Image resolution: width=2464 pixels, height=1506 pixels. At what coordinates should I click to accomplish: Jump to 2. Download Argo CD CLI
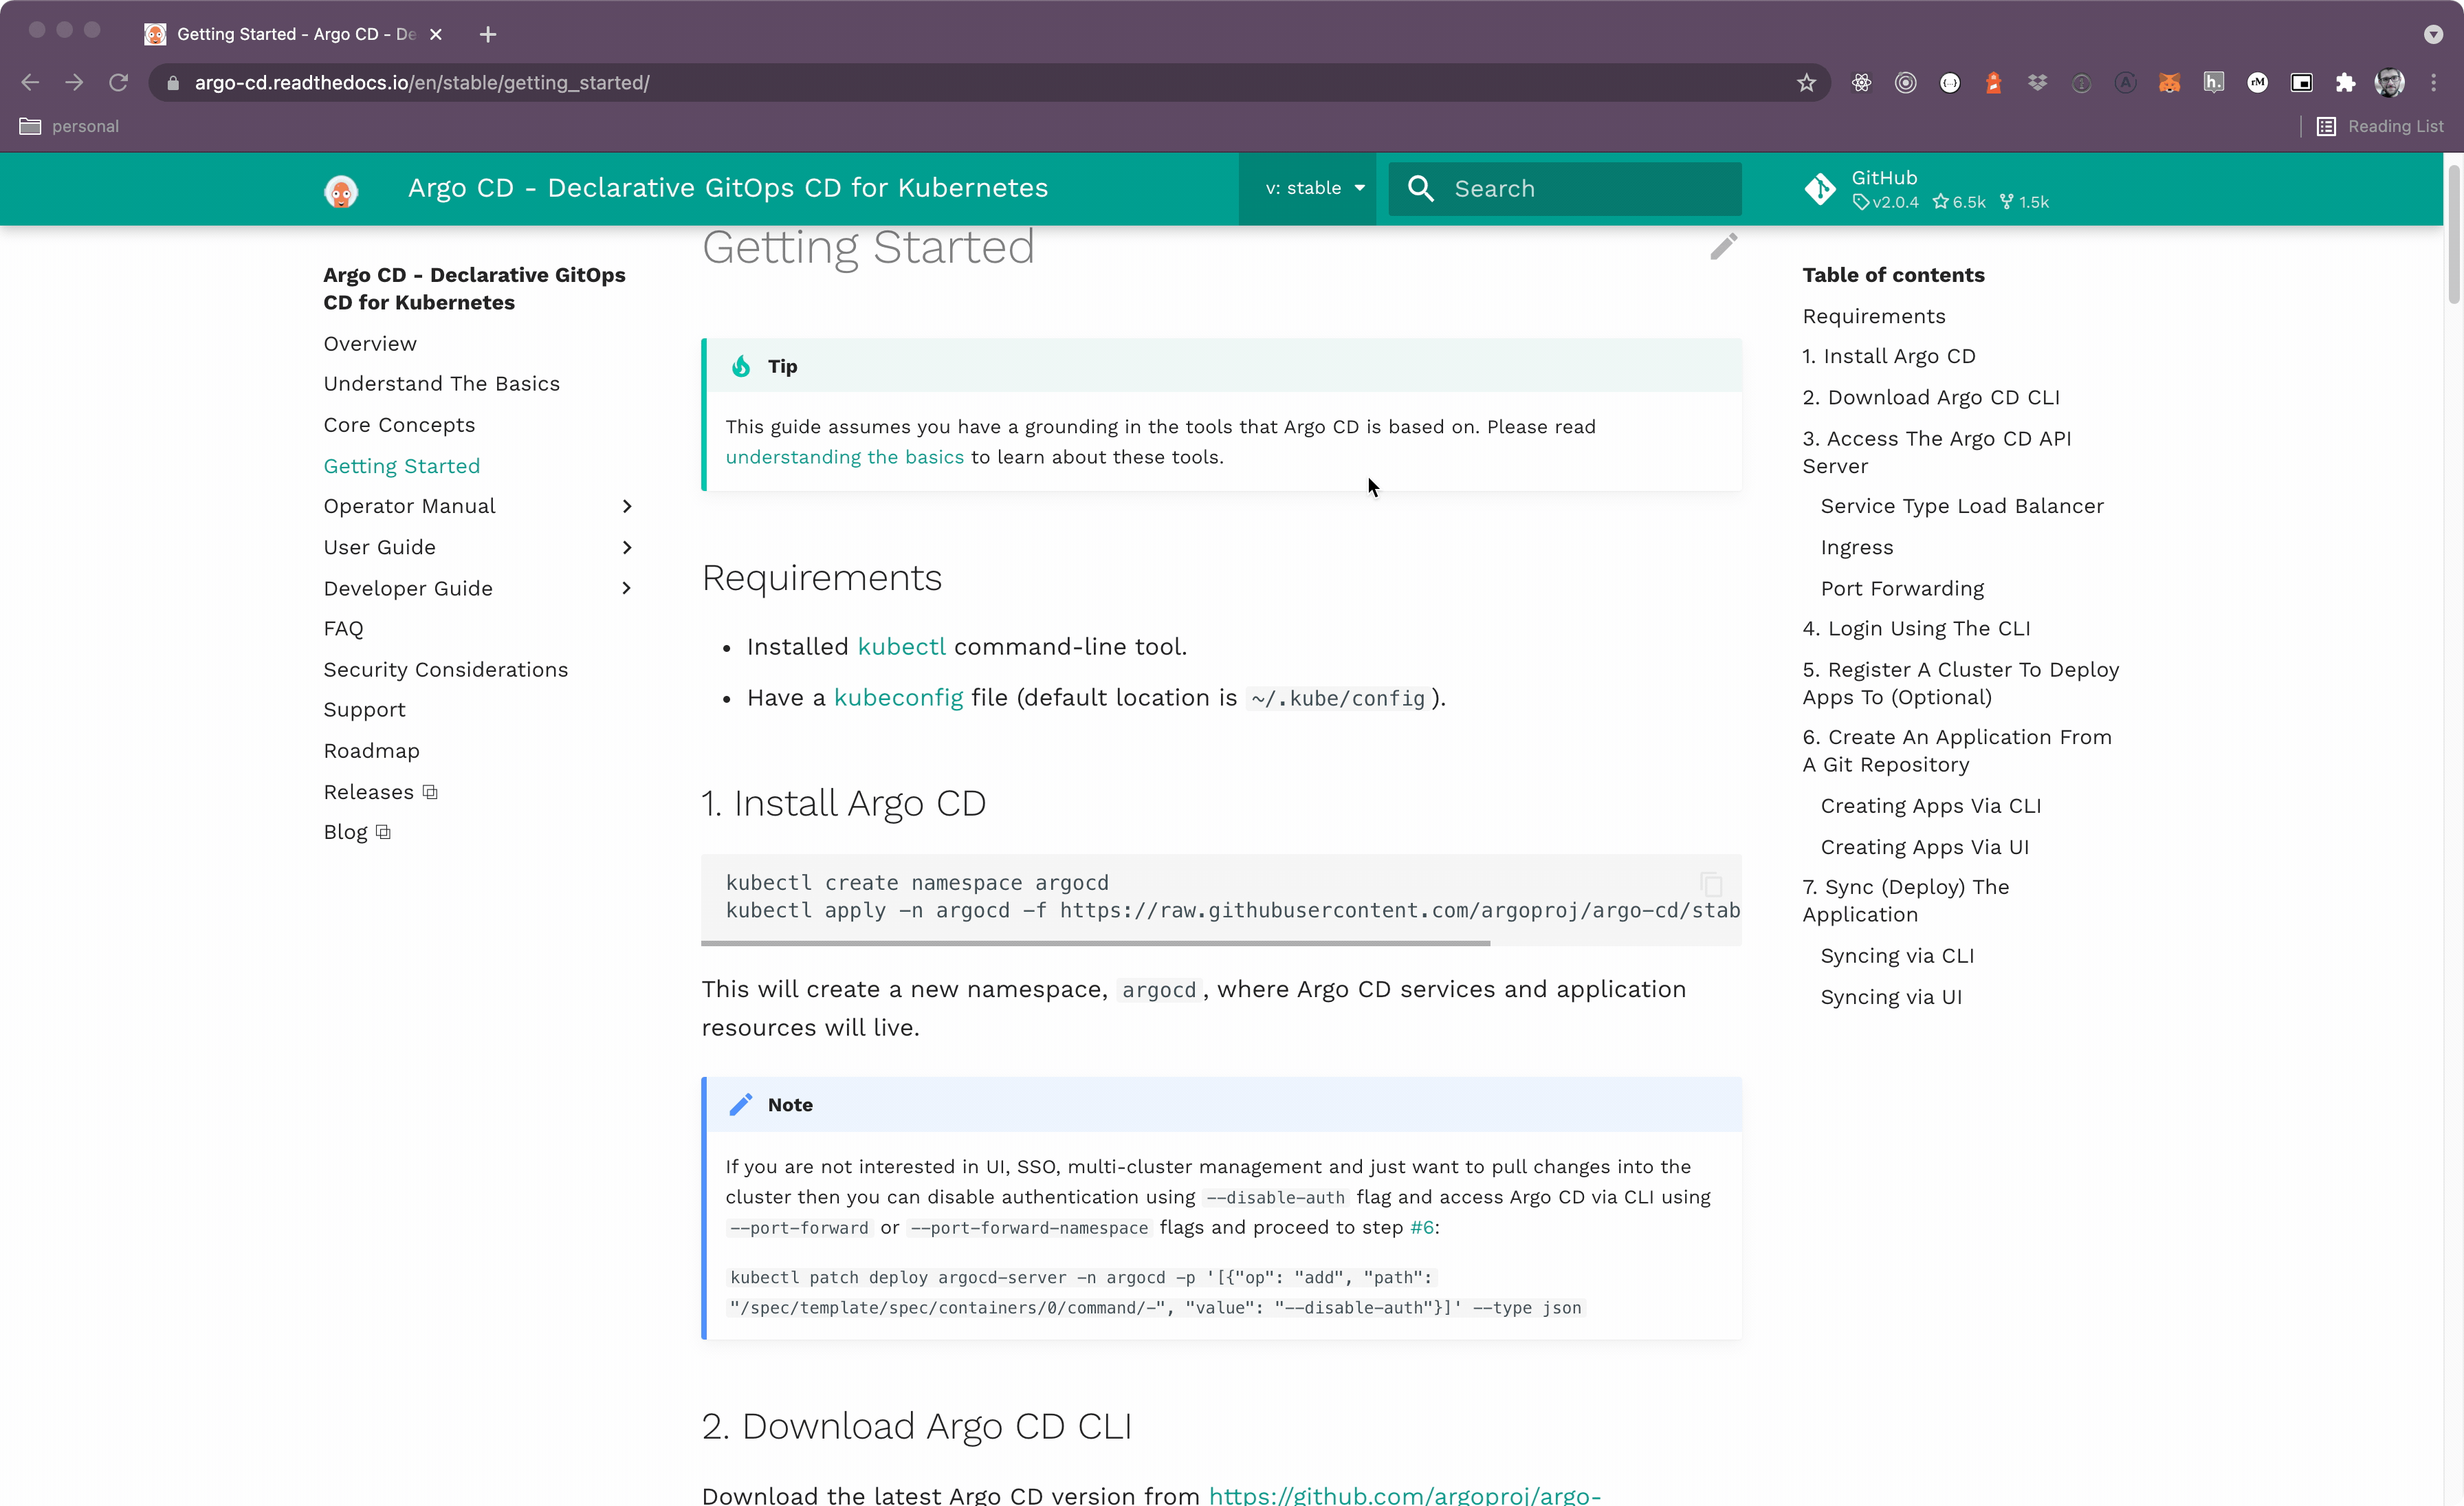1930,397
